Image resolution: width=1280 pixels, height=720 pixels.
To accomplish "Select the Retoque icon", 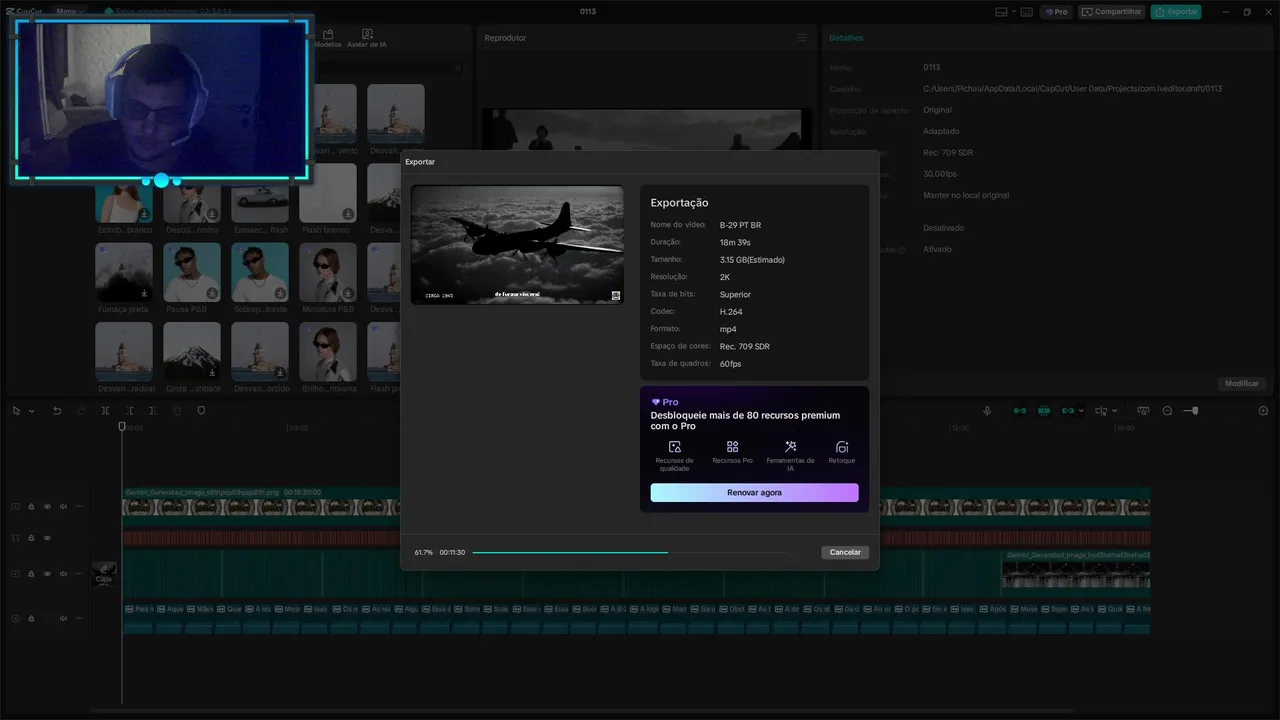I will click(x=842, y=447).
